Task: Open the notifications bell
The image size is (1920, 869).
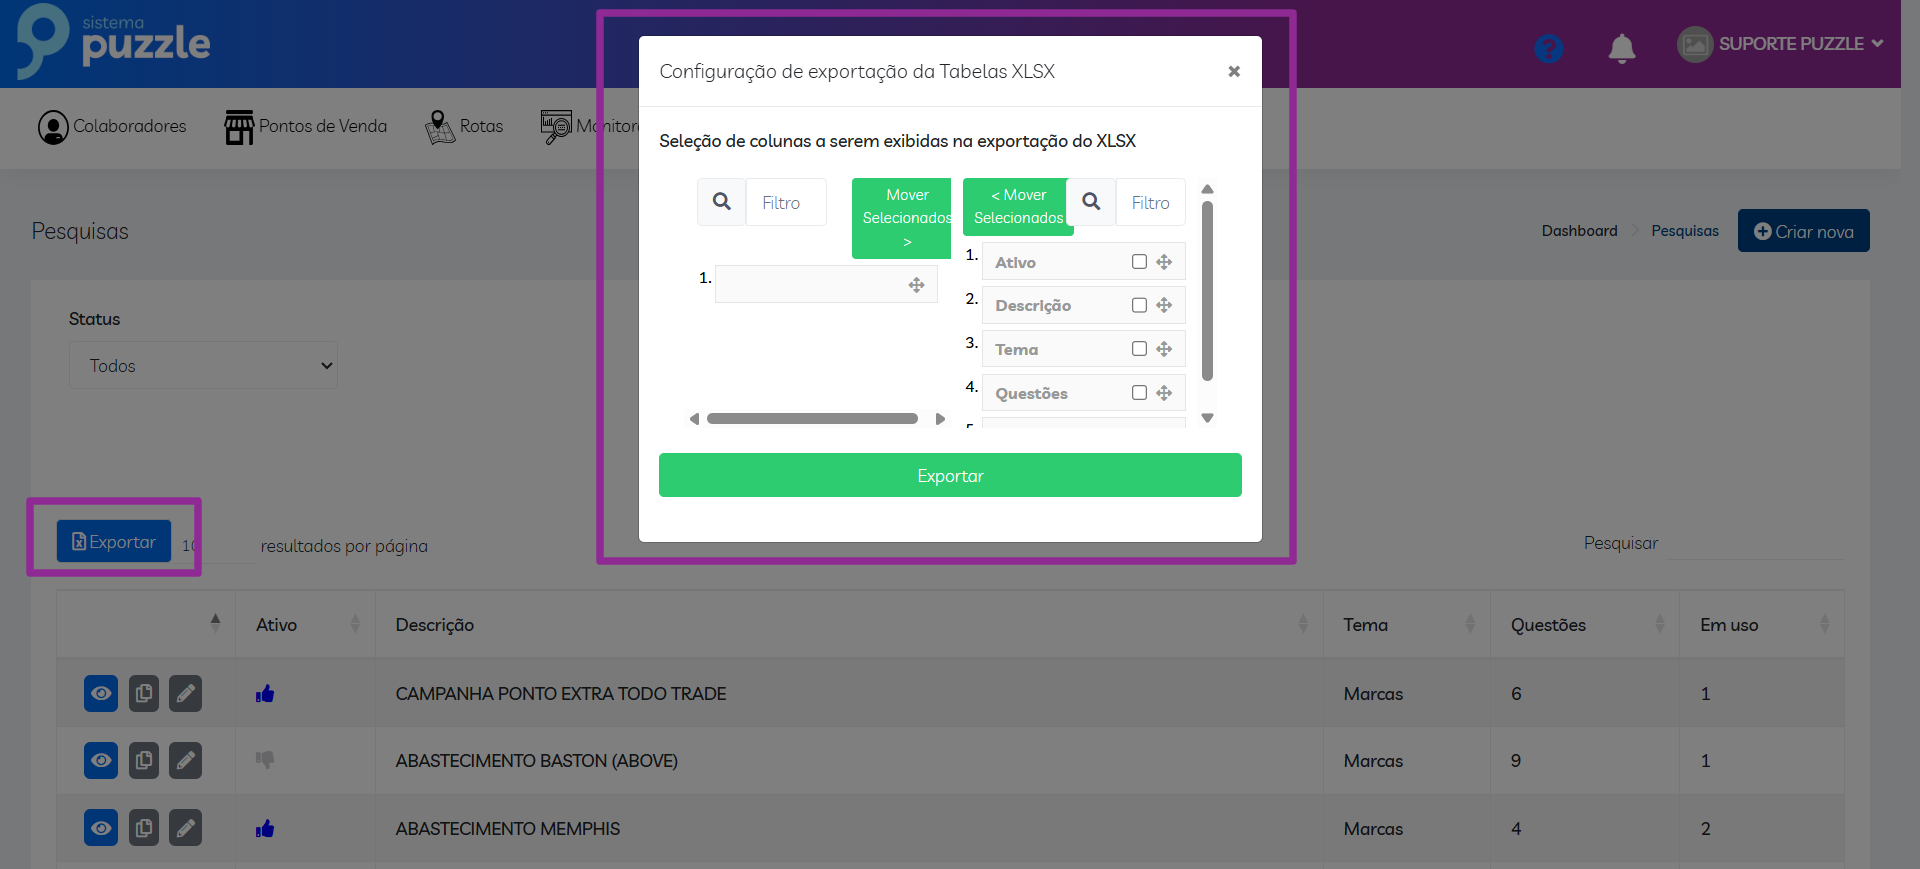Action: point(1621,48)
